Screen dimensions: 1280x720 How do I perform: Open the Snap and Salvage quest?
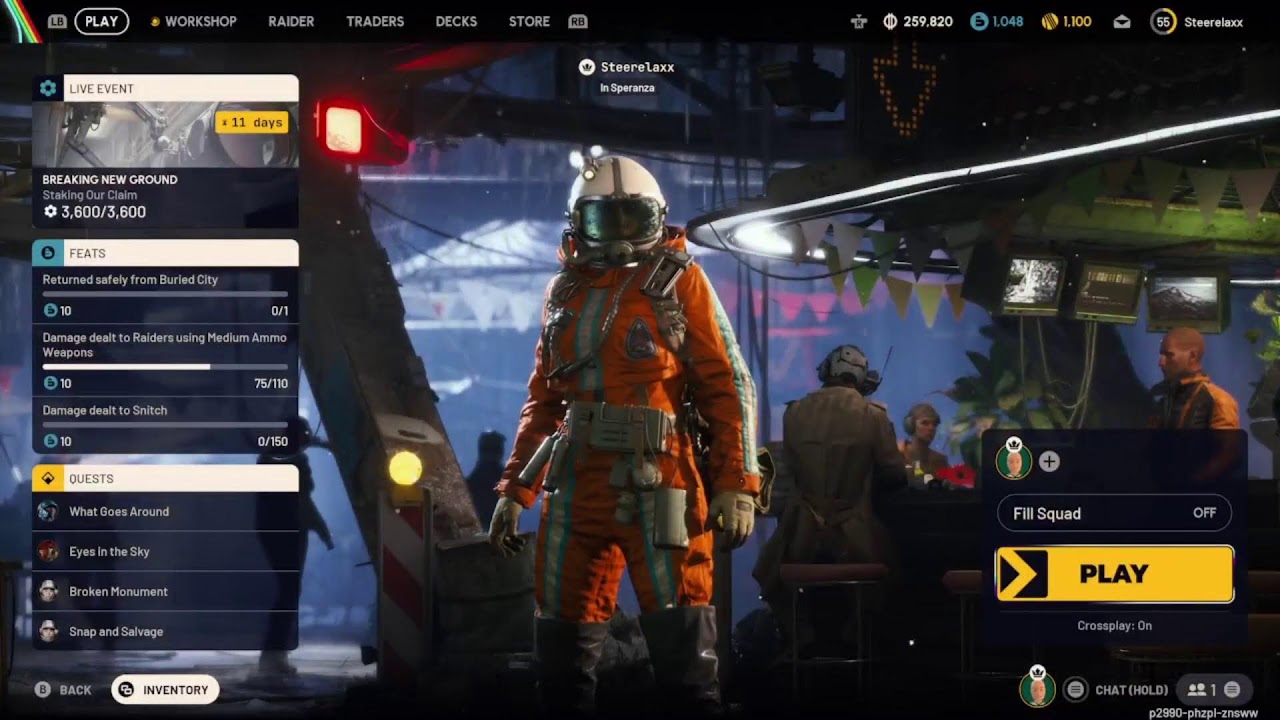(x=165, y=631)
